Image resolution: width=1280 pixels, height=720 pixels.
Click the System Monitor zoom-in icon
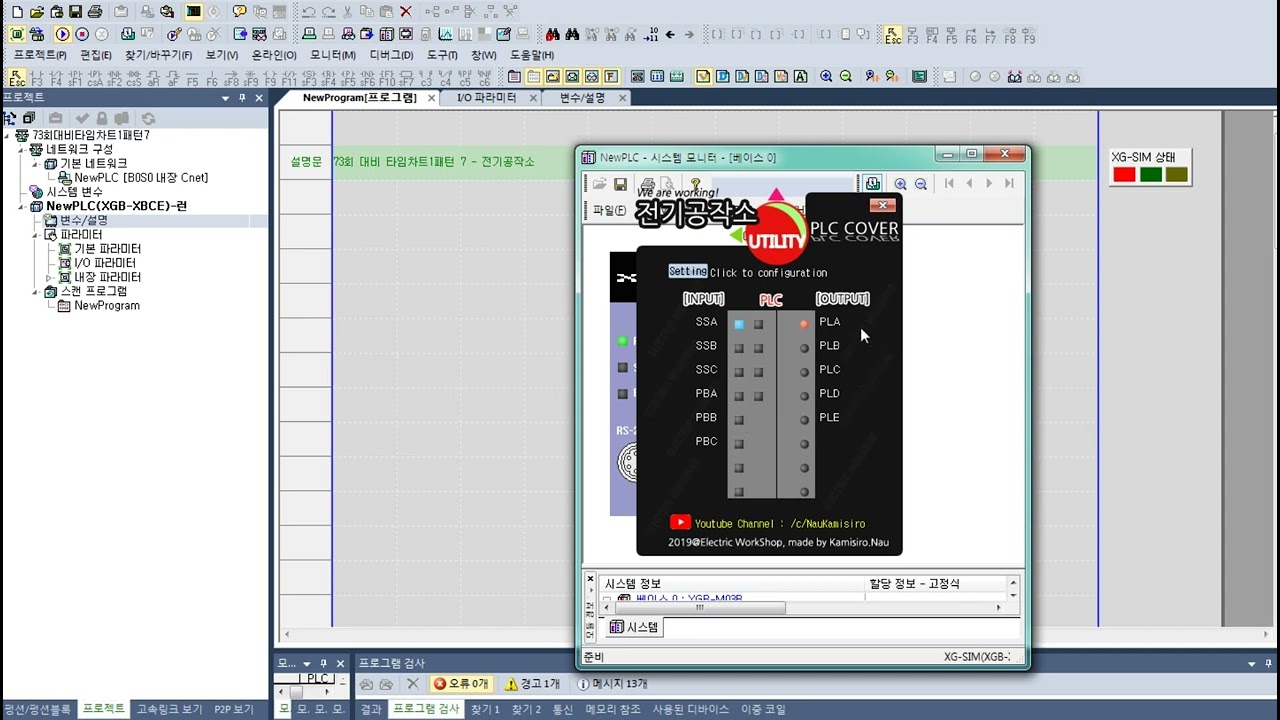tap(901, 184)
